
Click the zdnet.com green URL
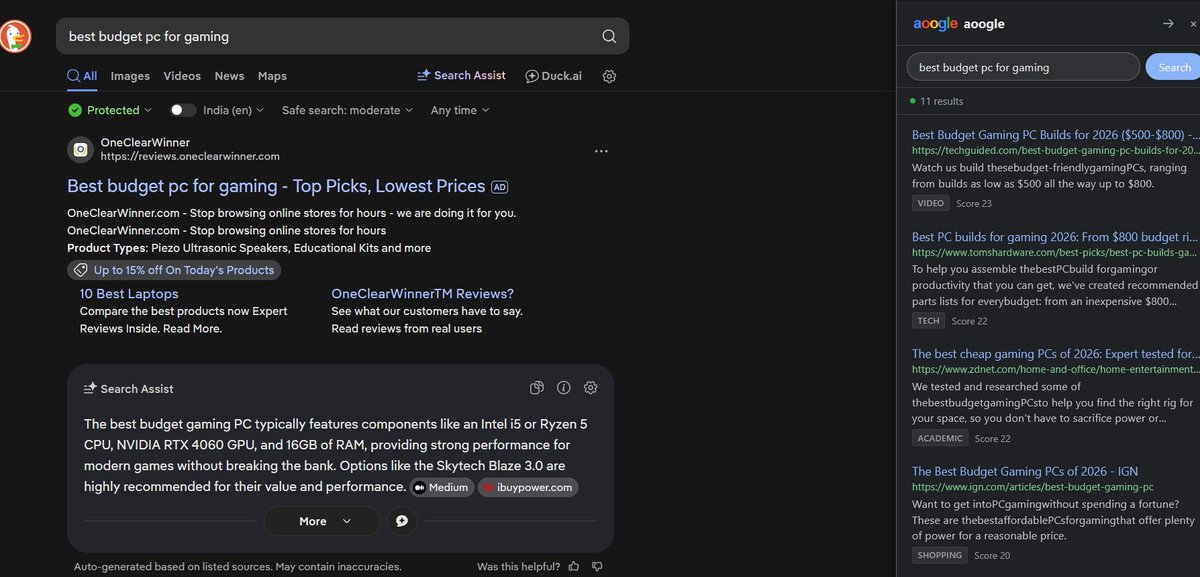(1054, 370)
